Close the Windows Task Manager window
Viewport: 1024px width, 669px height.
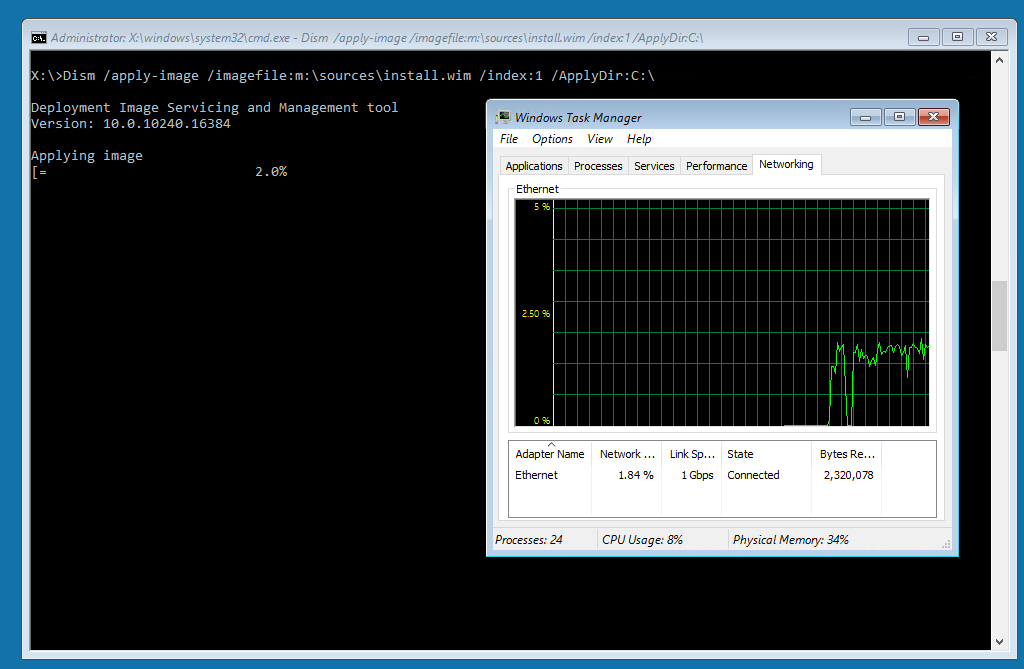934,117
